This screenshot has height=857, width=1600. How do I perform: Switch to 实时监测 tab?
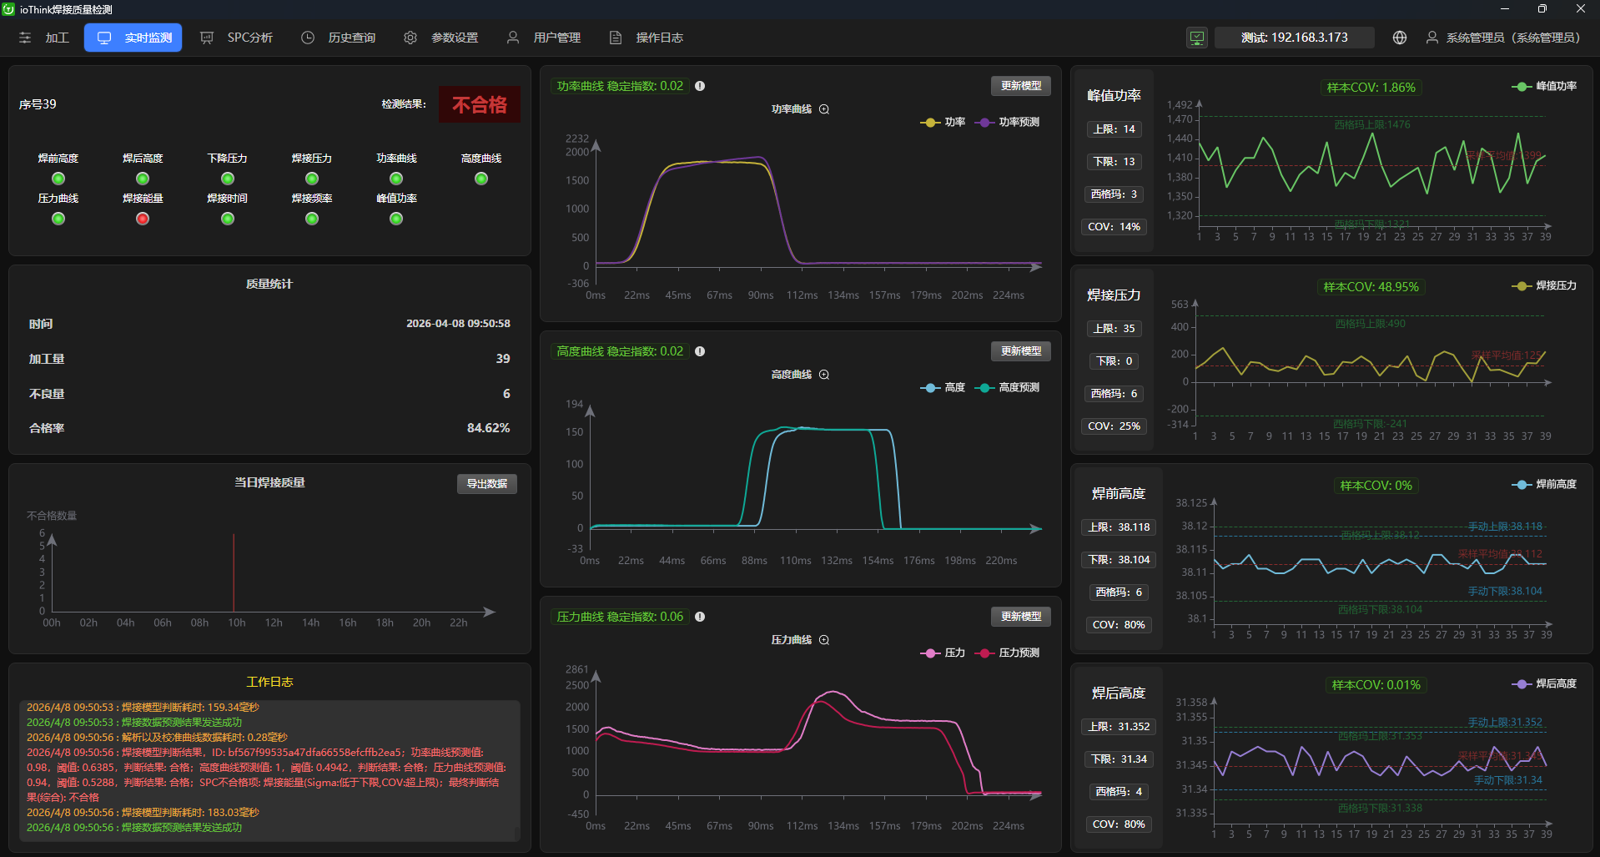(x=133, y=38)
